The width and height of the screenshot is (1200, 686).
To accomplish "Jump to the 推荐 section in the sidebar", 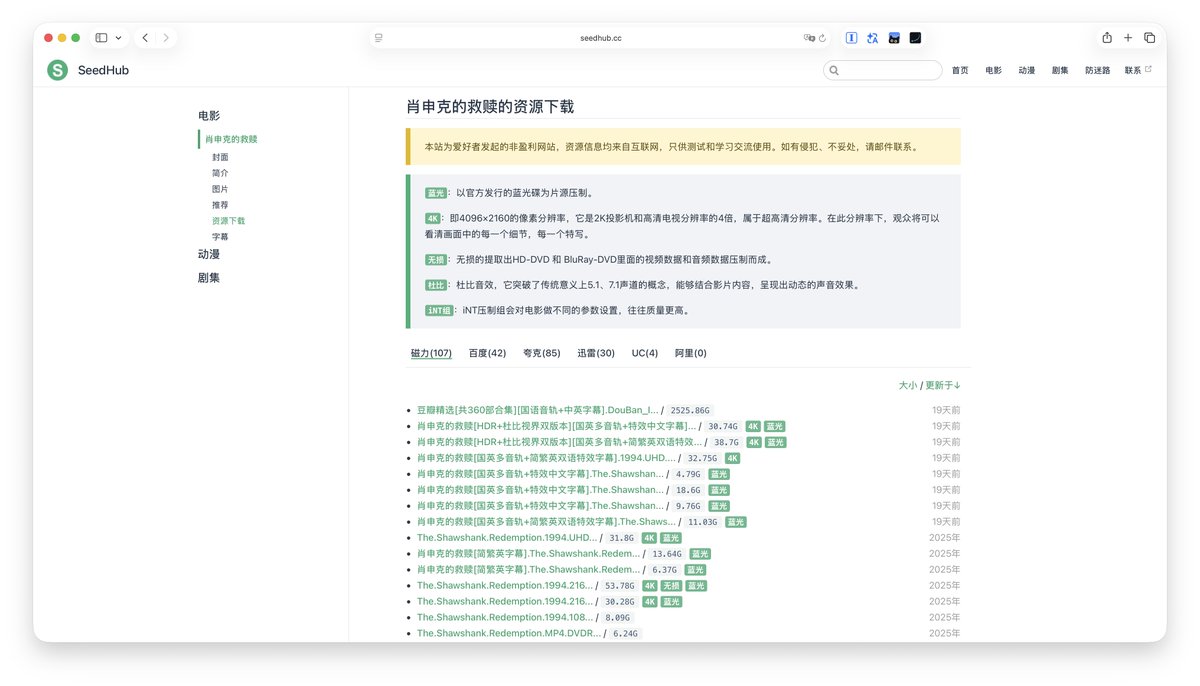I will click(x=220, y=205).
